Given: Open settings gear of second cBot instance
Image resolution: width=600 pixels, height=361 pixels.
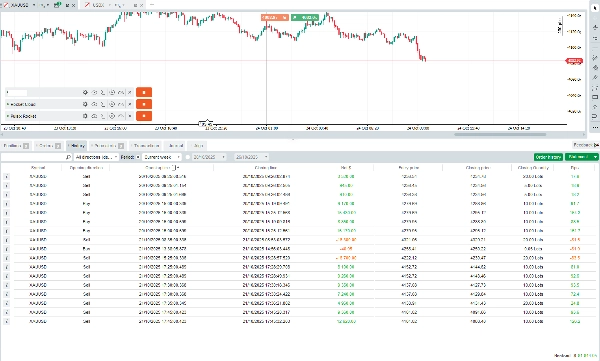Looking at the screenshot, I should [x=85, y=104].
